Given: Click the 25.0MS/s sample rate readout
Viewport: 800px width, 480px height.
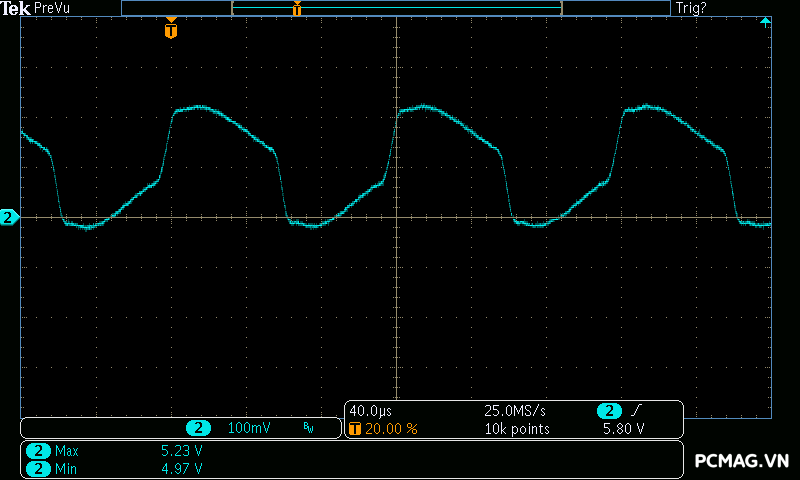Looking at the screenshot, I should click(x=514, y=411).
